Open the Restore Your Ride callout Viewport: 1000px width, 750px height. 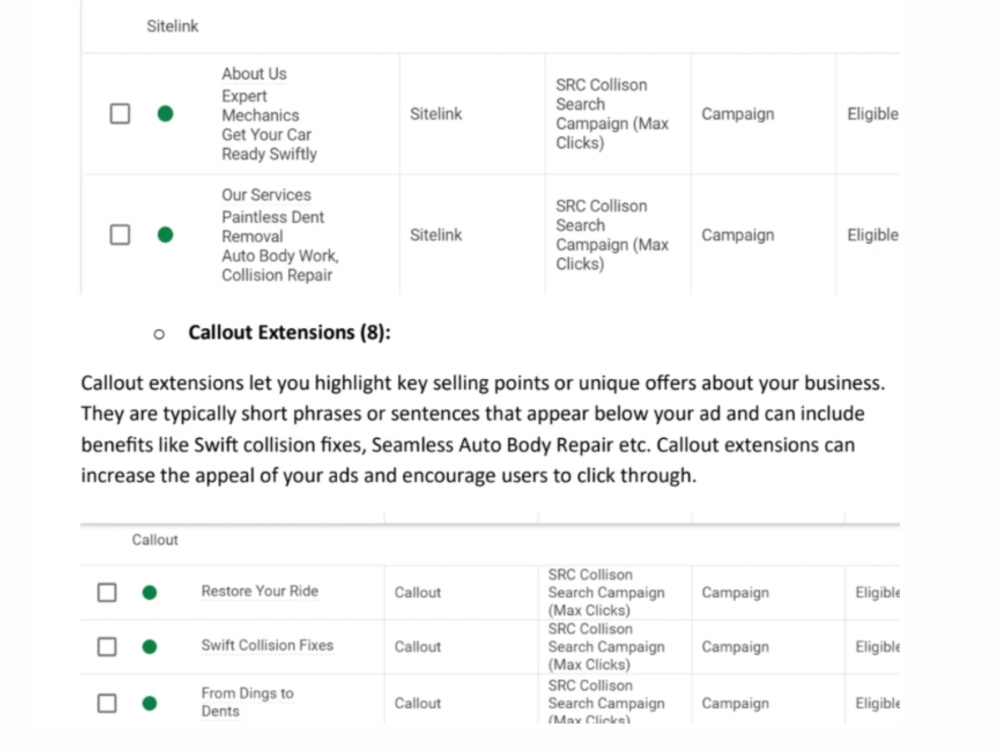point(260,591)
